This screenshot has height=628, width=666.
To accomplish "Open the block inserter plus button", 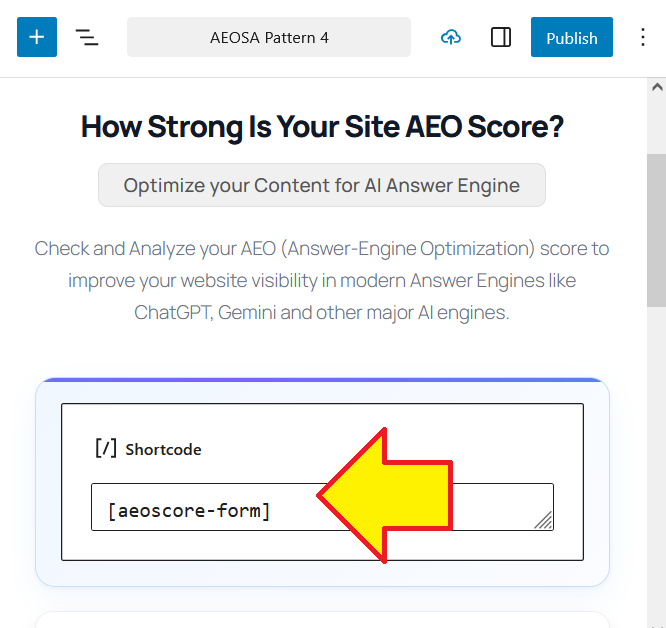I will pyautogui.click(x=37, y=37).
